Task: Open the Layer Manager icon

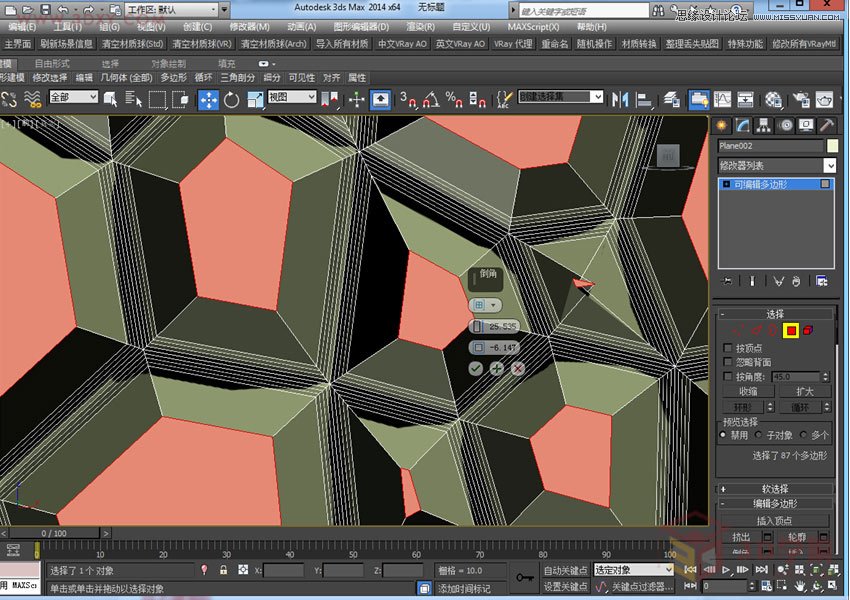Action: pos(672,100)
